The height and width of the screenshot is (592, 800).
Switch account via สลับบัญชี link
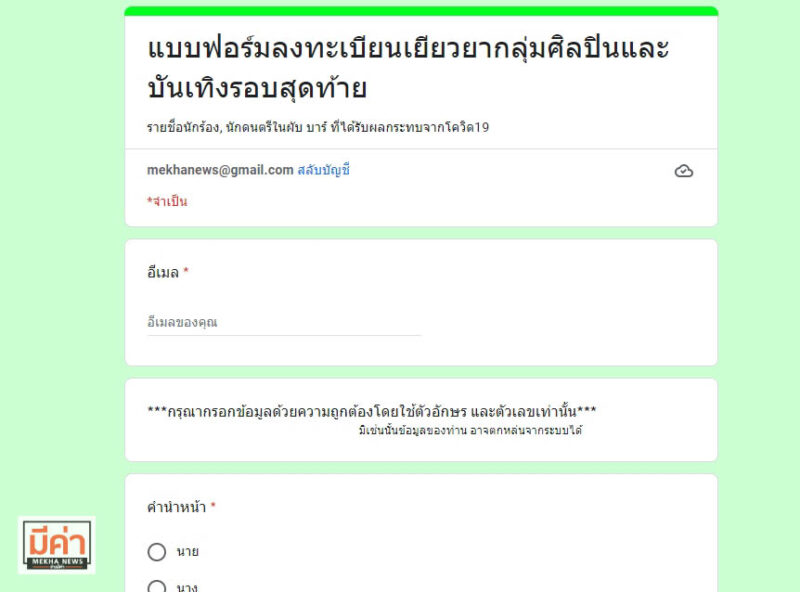(323, 170)
